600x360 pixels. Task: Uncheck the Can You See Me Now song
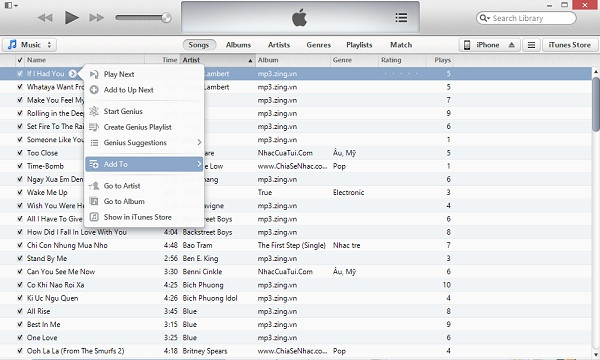pos(20,272)
